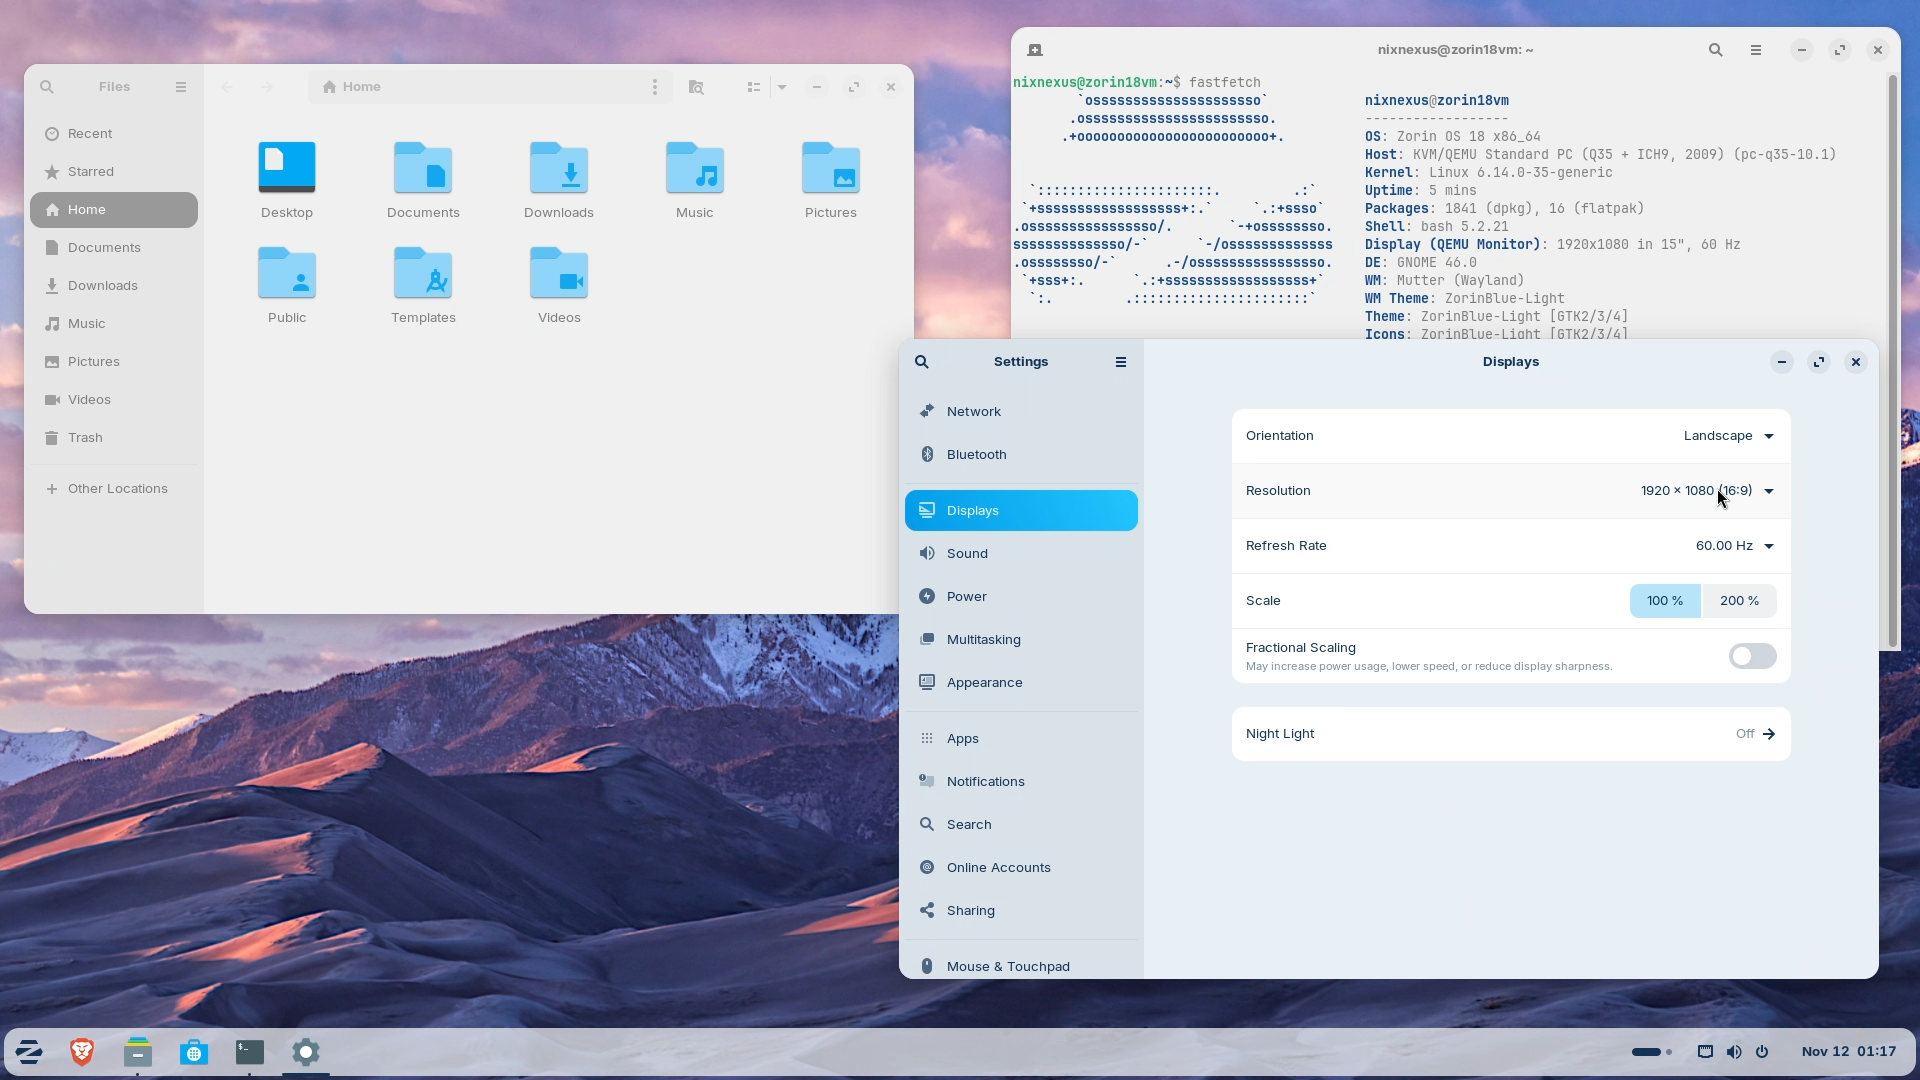Open the Sound settings panel
Image resolution: width=1920 pixels, height=1080 pixels.
point(967,553)
